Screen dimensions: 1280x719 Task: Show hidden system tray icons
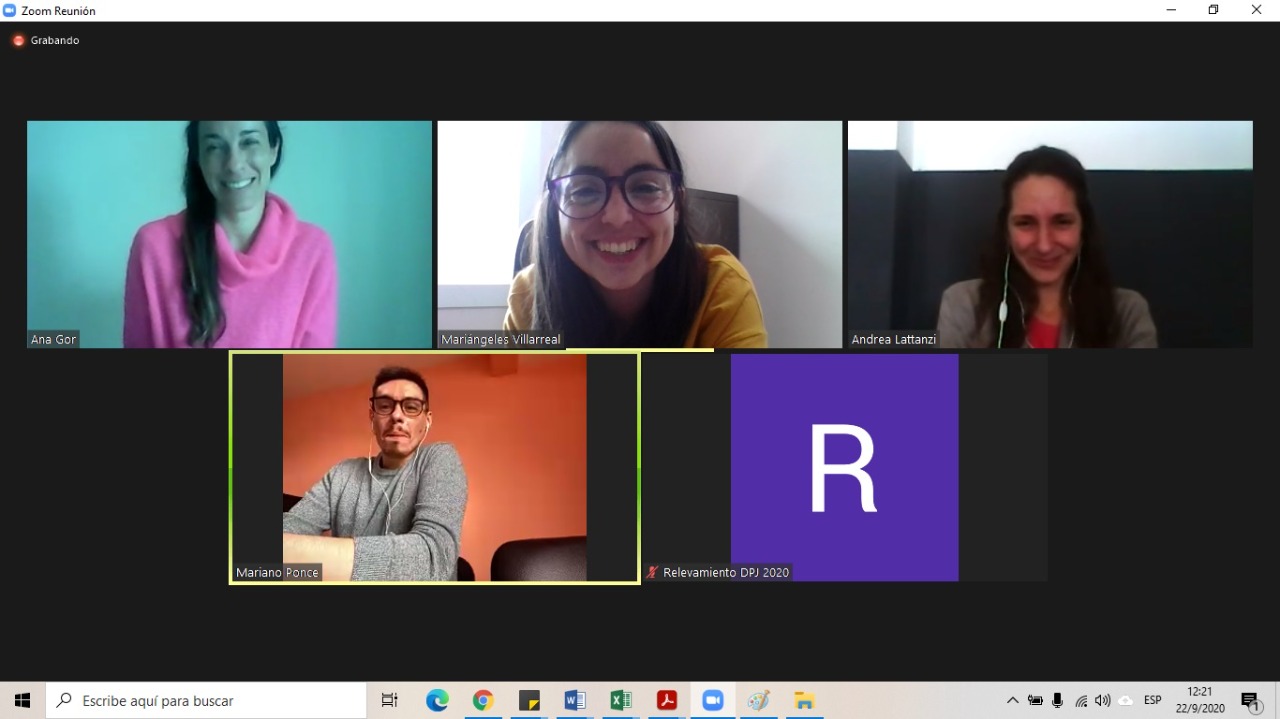click(x=1012, y=701)
